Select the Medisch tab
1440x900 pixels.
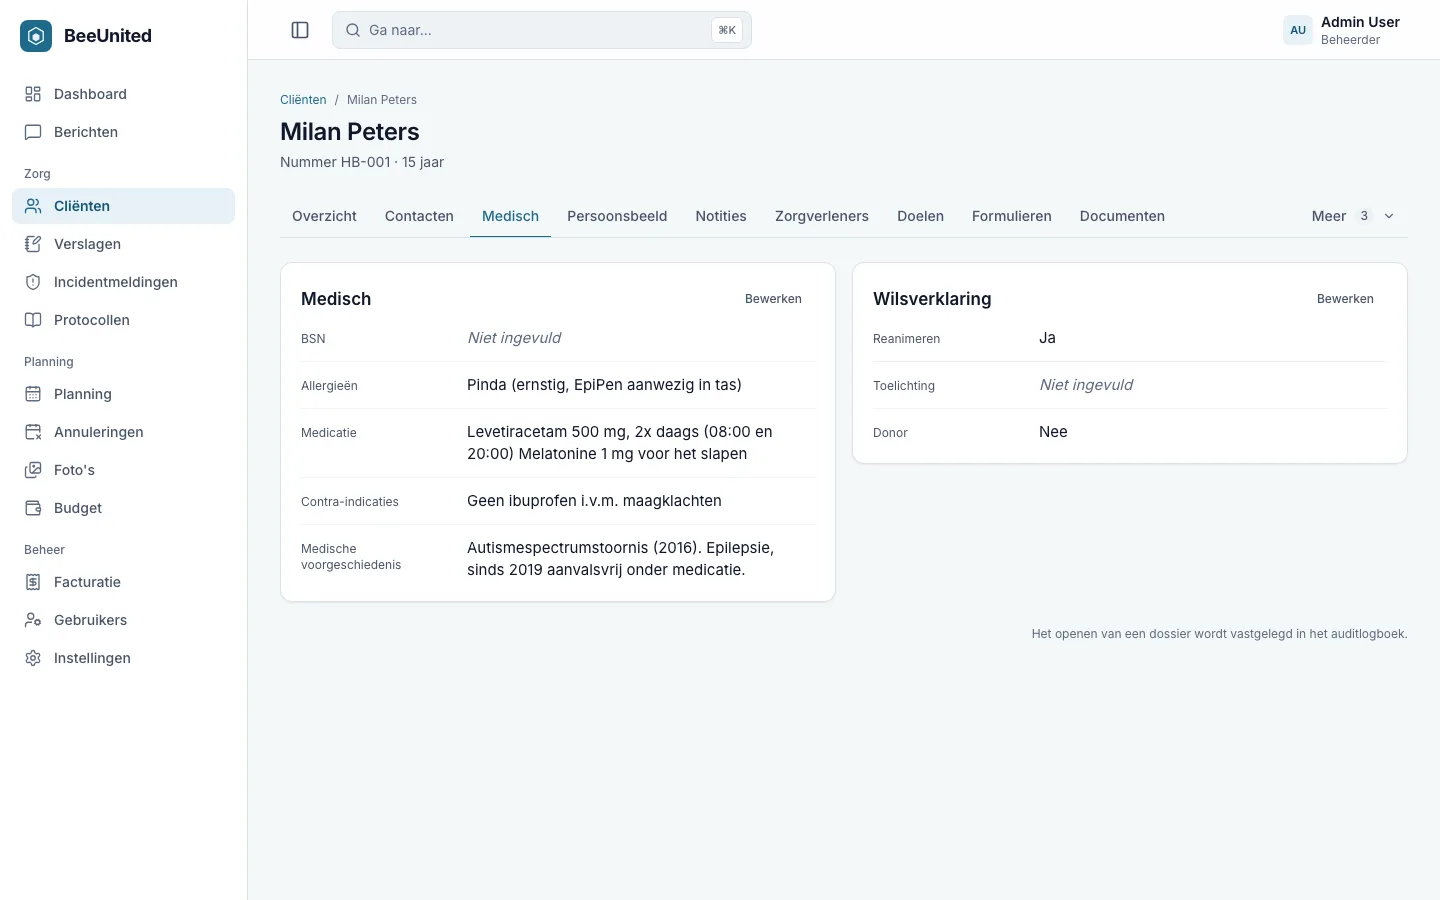[510, 216]
